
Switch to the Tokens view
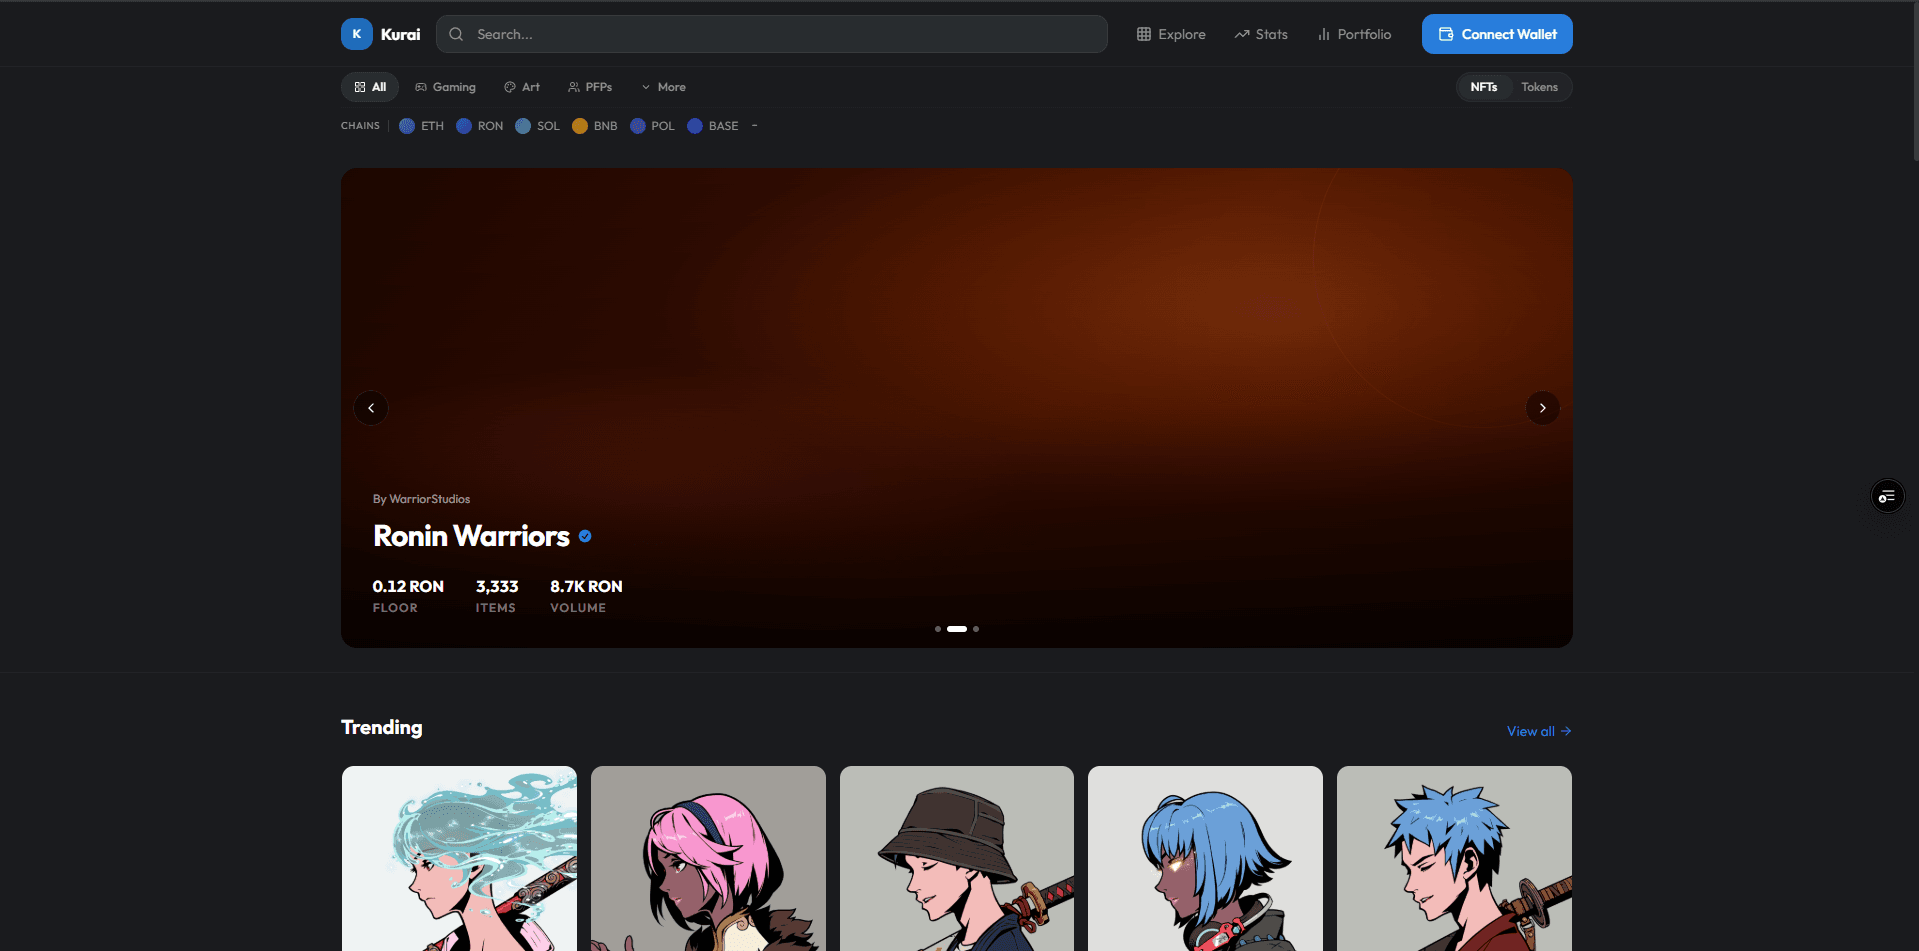click(x=1539, y=87)
